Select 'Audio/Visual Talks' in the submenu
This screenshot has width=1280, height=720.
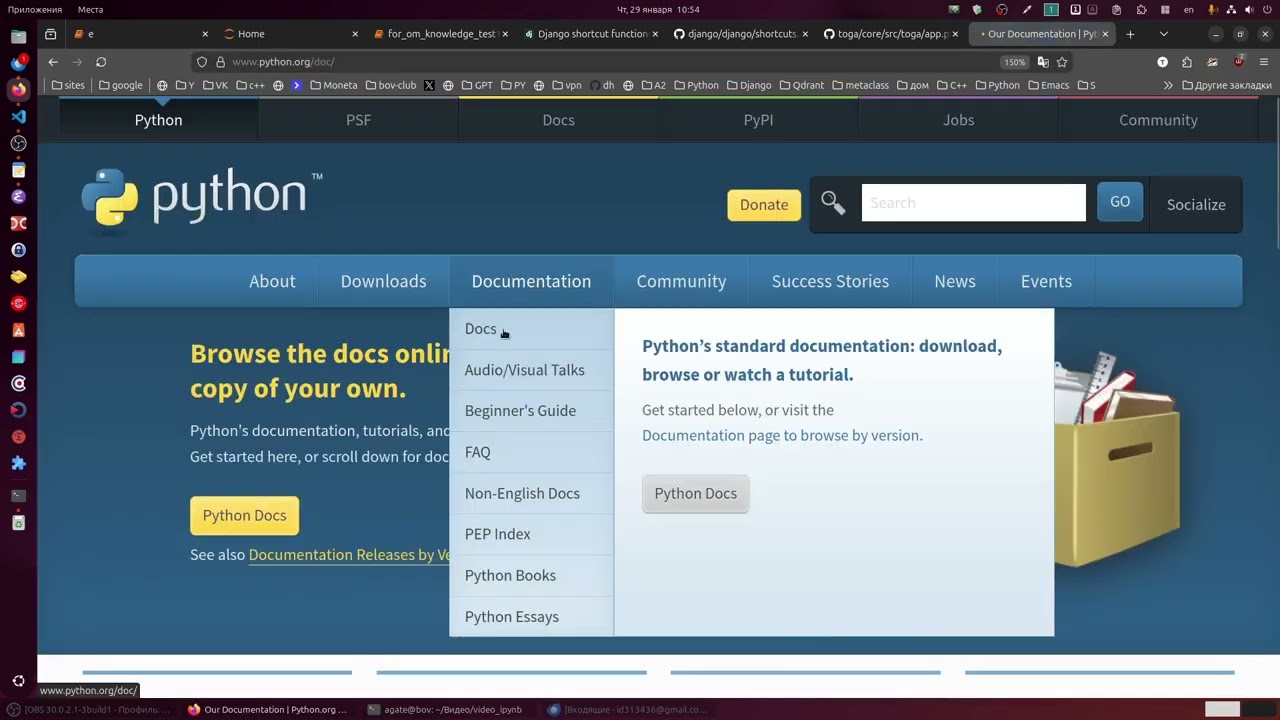click(531, 370)
